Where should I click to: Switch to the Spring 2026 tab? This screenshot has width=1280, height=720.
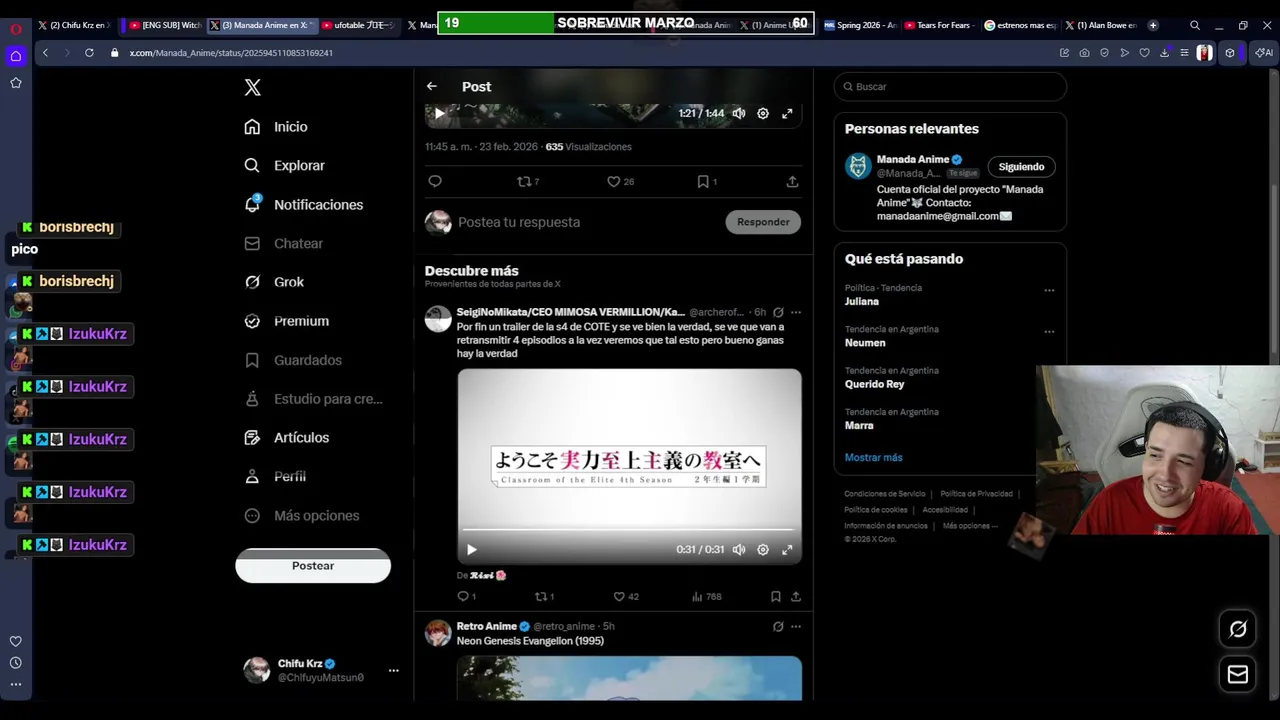pyautogui.click(x=860, y=25)
